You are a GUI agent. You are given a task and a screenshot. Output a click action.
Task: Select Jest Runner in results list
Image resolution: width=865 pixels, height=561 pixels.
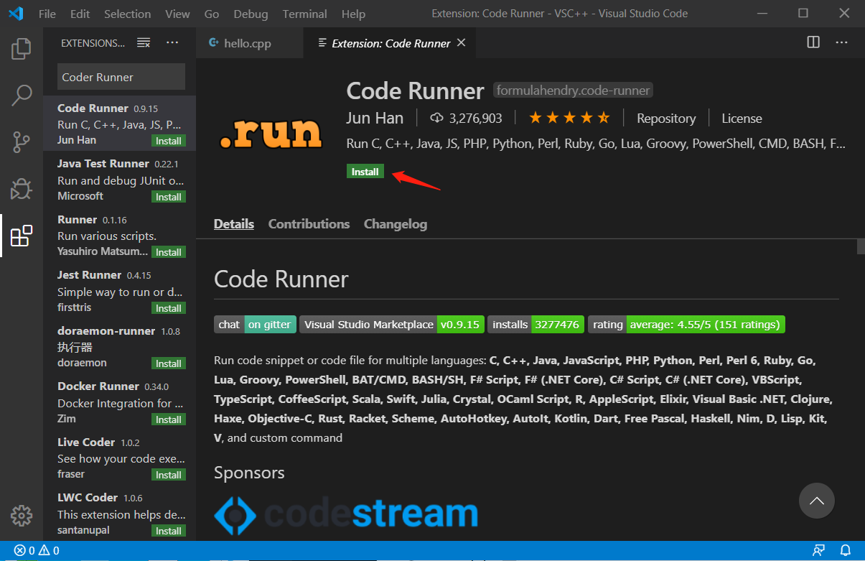[120, 290]
